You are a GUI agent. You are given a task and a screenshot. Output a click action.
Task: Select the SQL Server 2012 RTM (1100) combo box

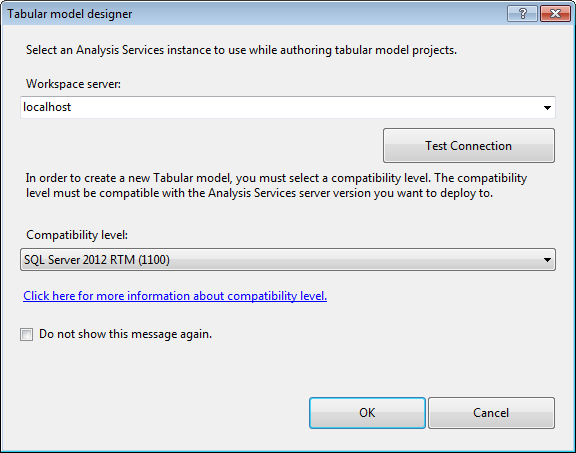(288, 260)
